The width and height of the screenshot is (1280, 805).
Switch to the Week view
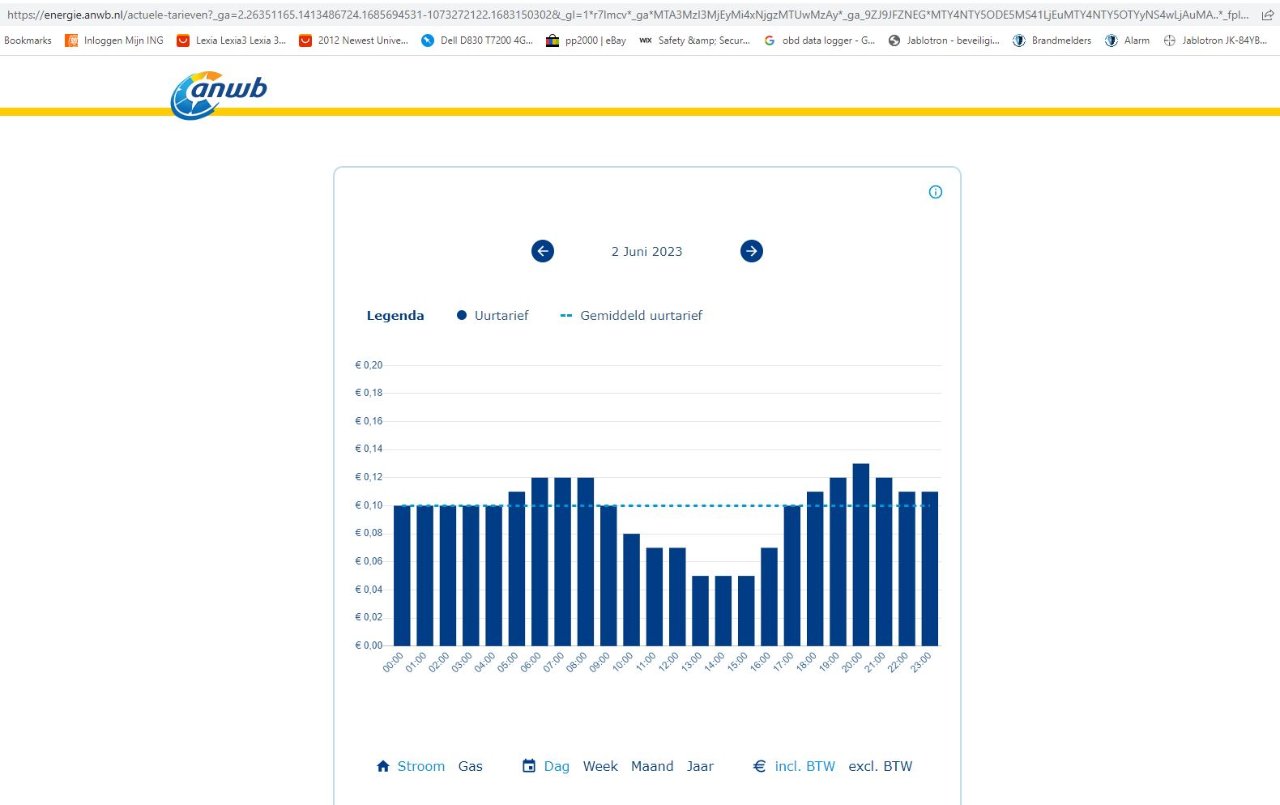click(600, 766)
